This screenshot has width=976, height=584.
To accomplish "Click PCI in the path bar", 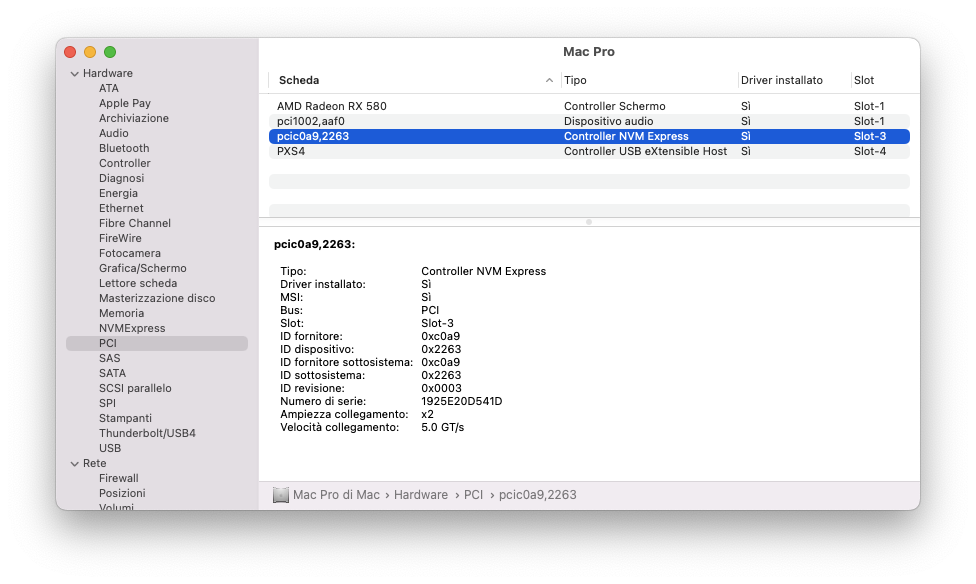I will [473, 495].
